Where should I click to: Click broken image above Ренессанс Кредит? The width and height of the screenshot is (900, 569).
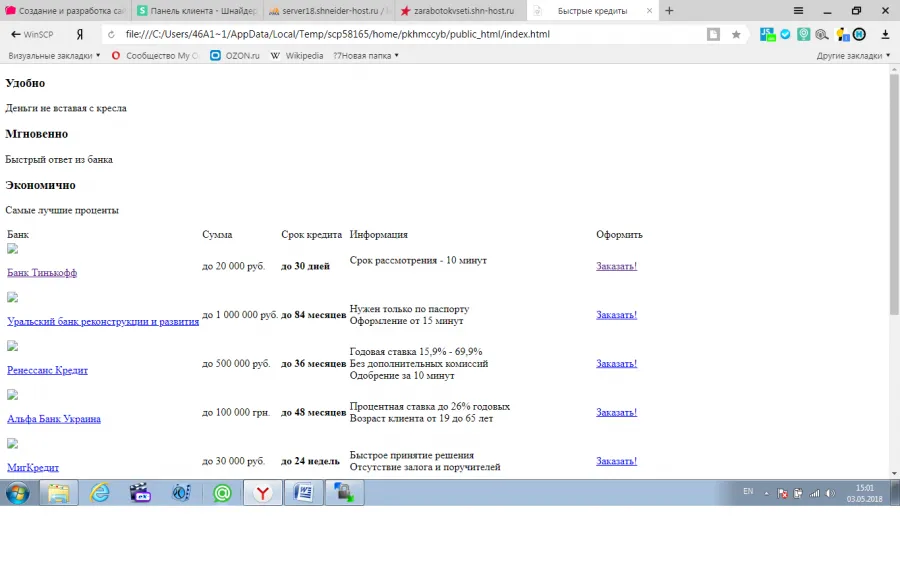[13, 346]
